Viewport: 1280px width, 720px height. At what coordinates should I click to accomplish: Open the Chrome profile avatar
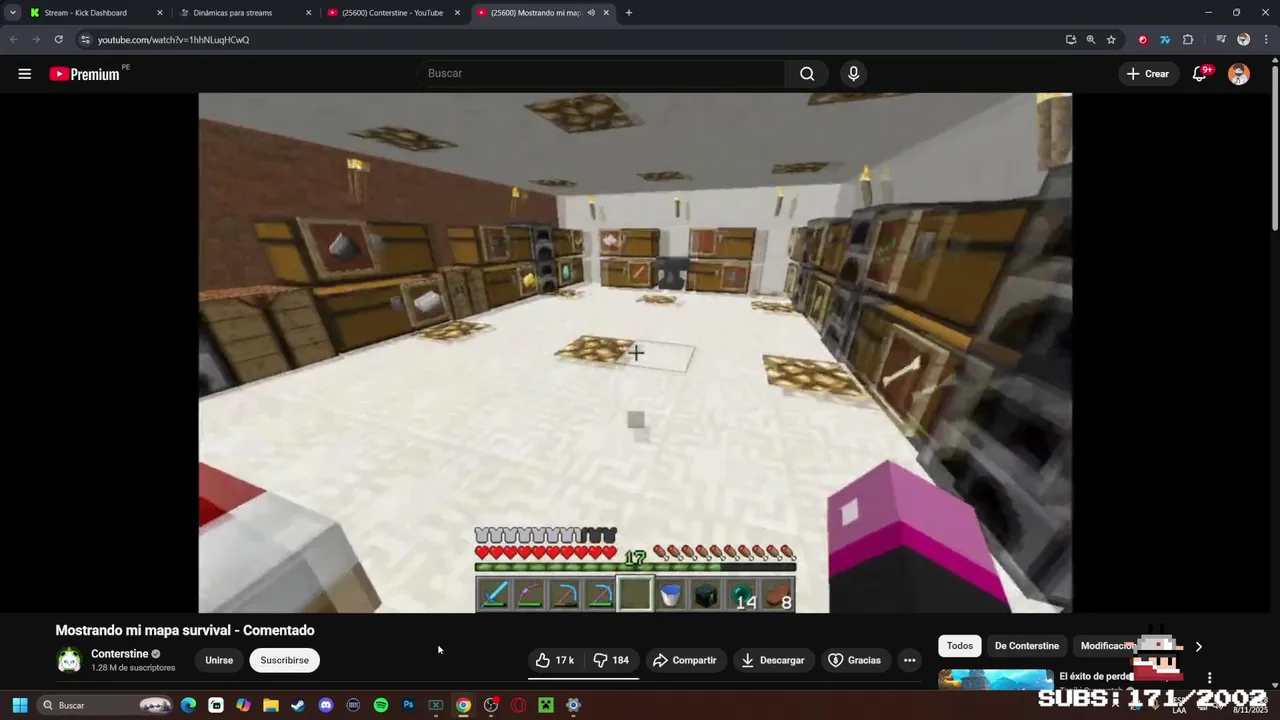[1243, 40]
